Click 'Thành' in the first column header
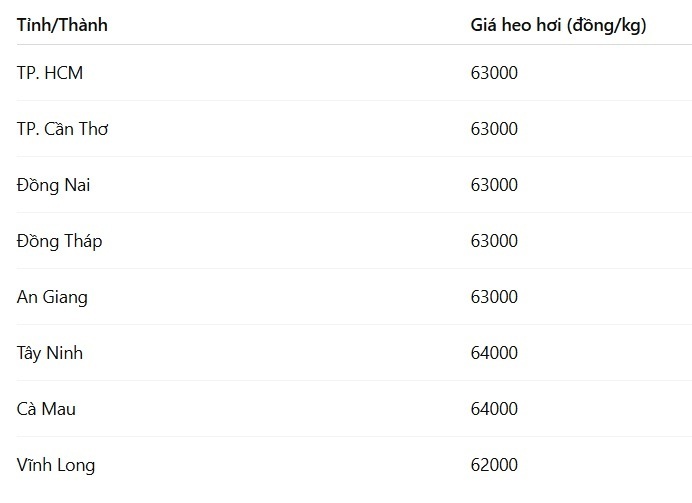The height and width of the screenshot is (503, 692). pos(83,25)
